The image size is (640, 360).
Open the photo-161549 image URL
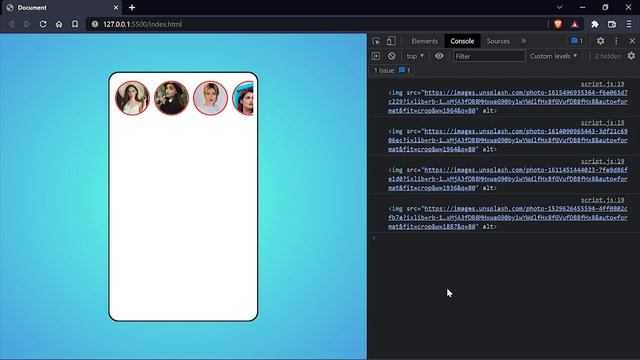coord(508,102)
